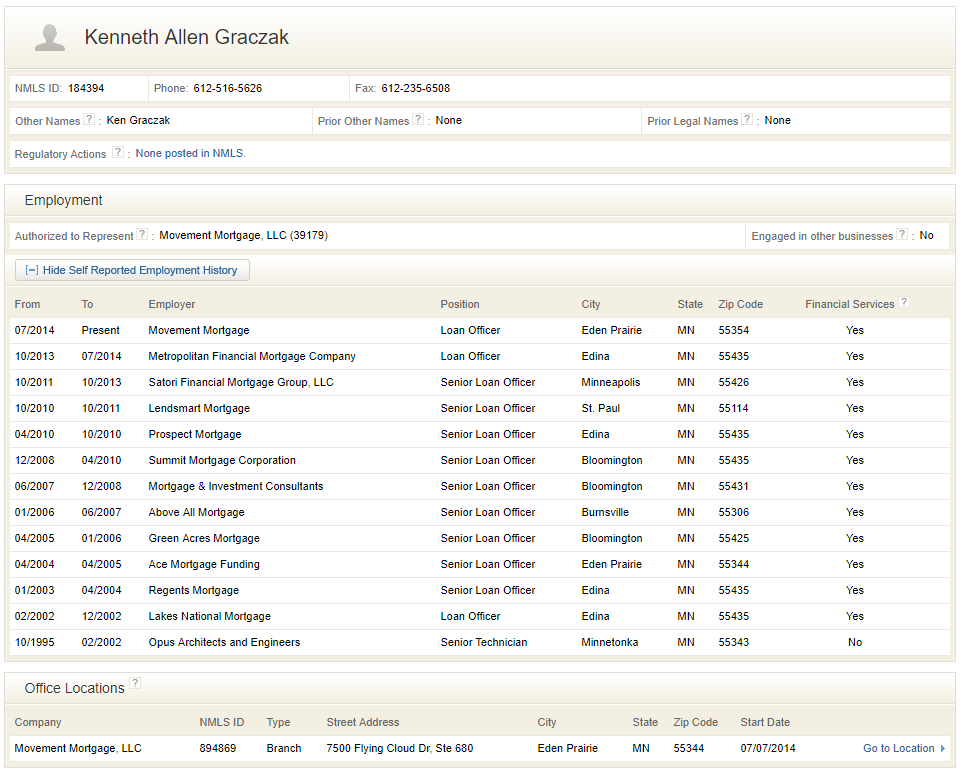Click the Street Address column header
The width and height of the screenshot is (962, 772).
click(x=363, y=722)
